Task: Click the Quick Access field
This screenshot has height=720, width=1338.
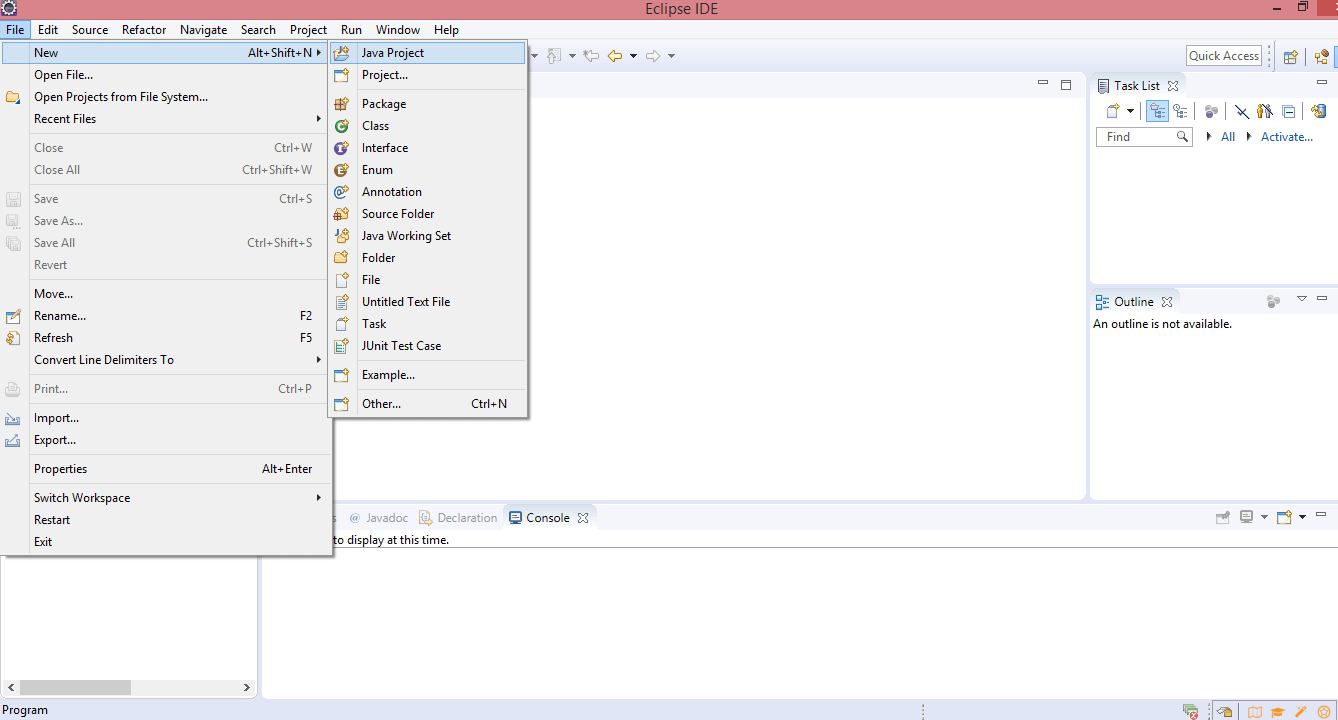Action: pos(1224,56)
